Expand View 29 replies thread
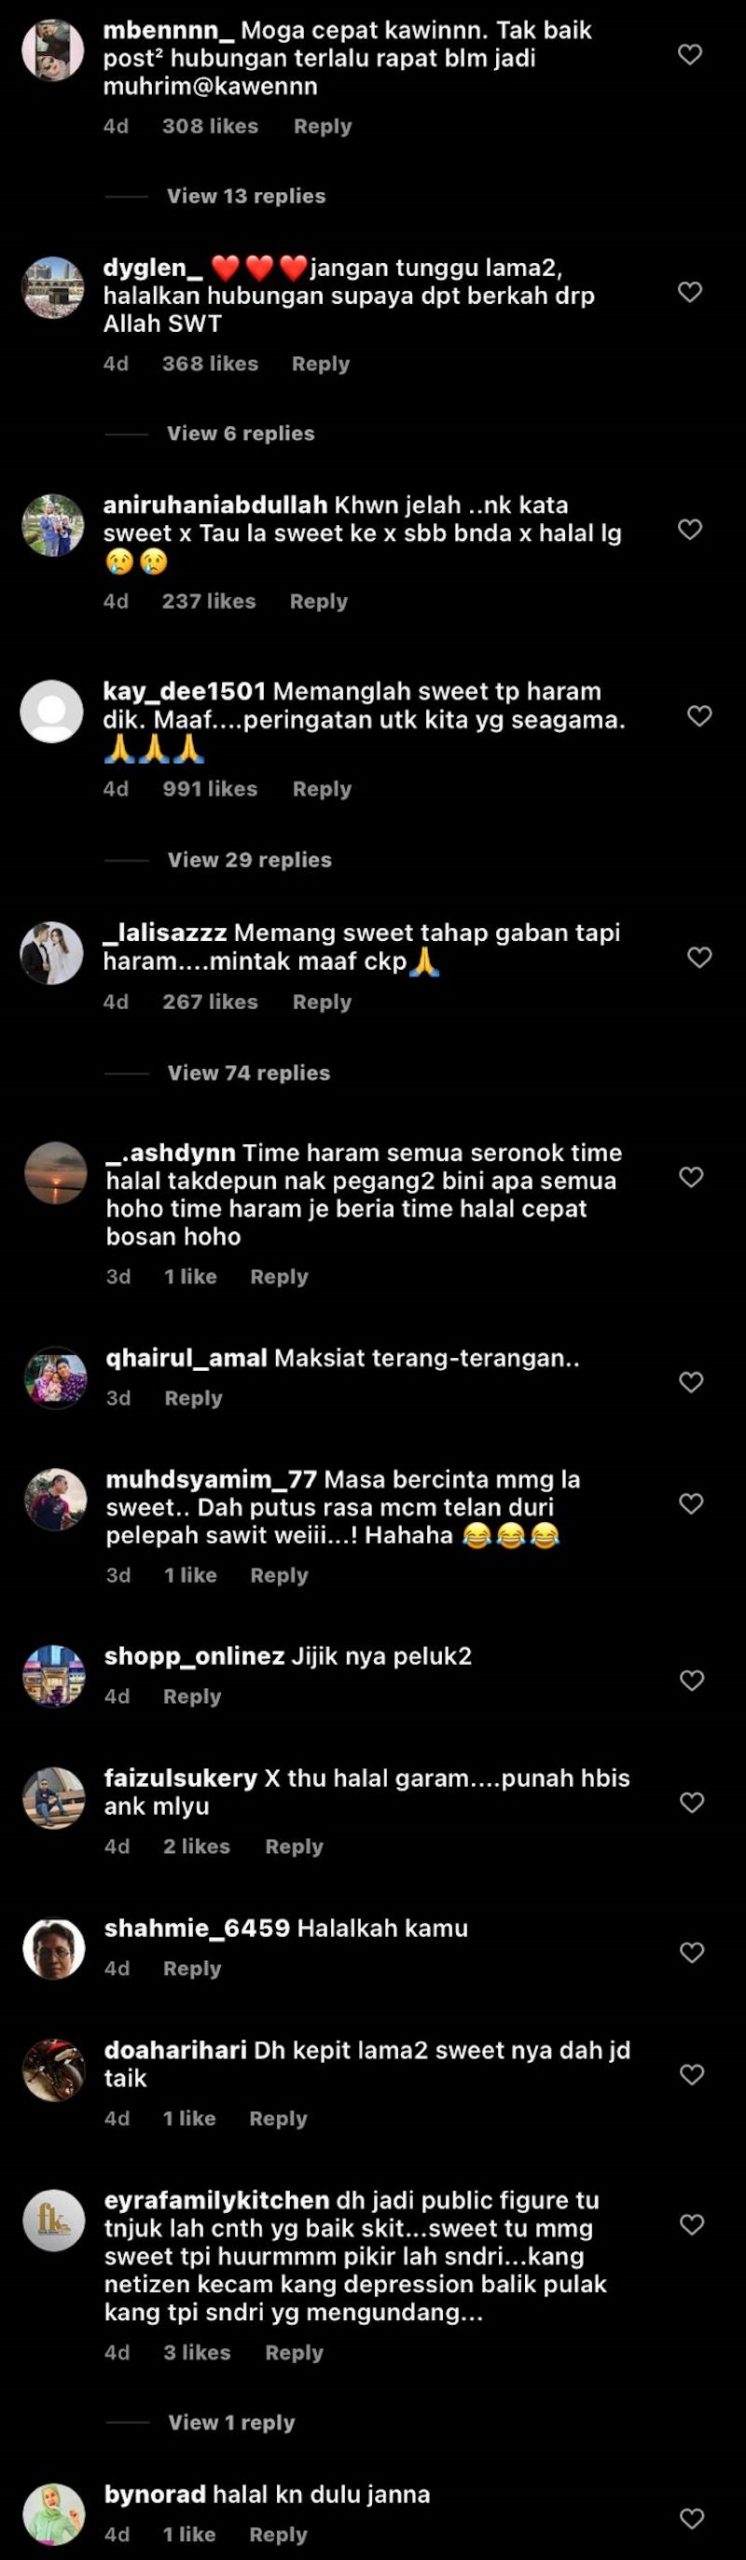Screen dimensions: 746x2560 click(249, 860)
